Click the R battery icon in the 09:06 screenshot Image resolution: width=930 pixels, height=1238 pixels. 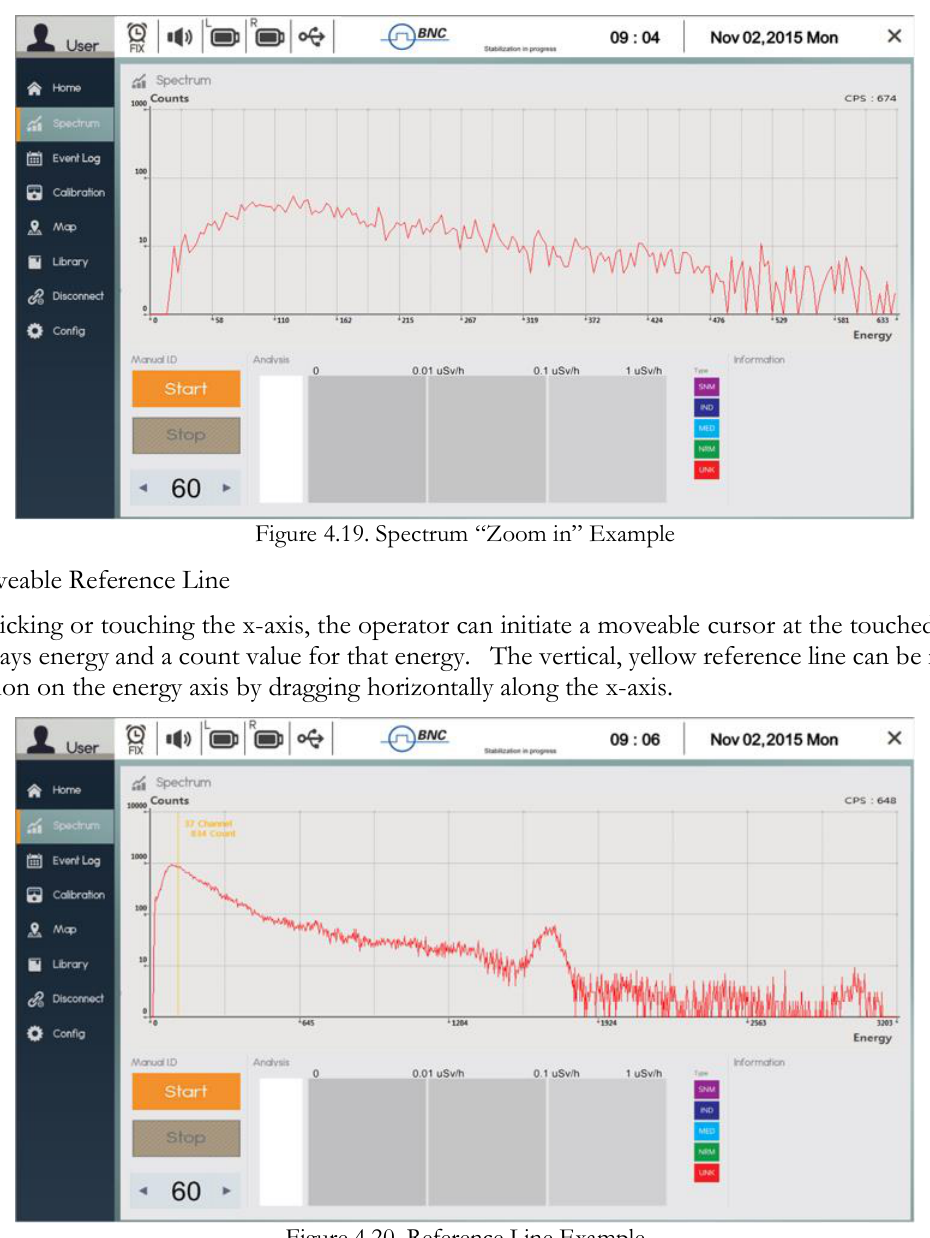269,739
